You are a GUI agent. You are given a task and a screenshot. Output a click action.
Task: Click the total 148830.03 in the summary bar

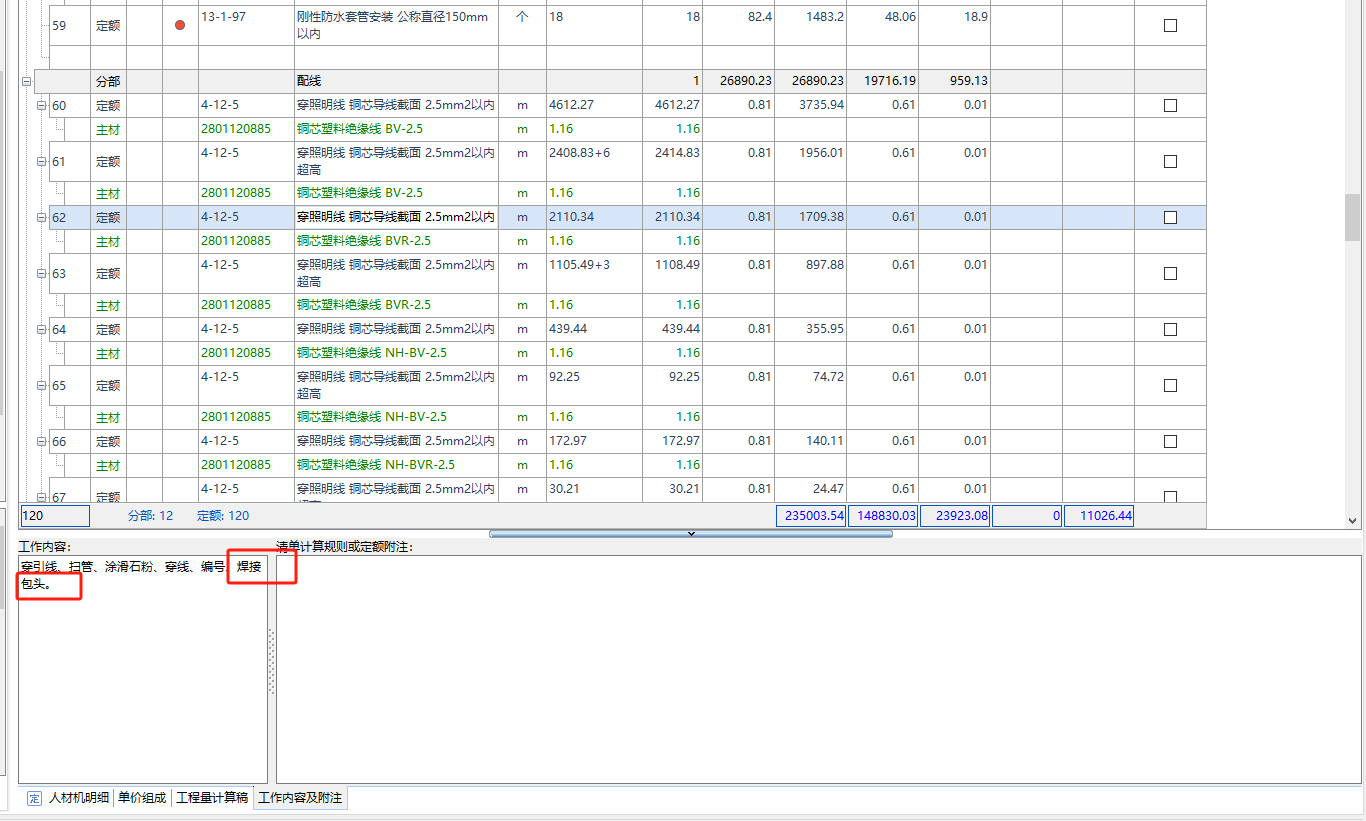[x=883, y=516]
